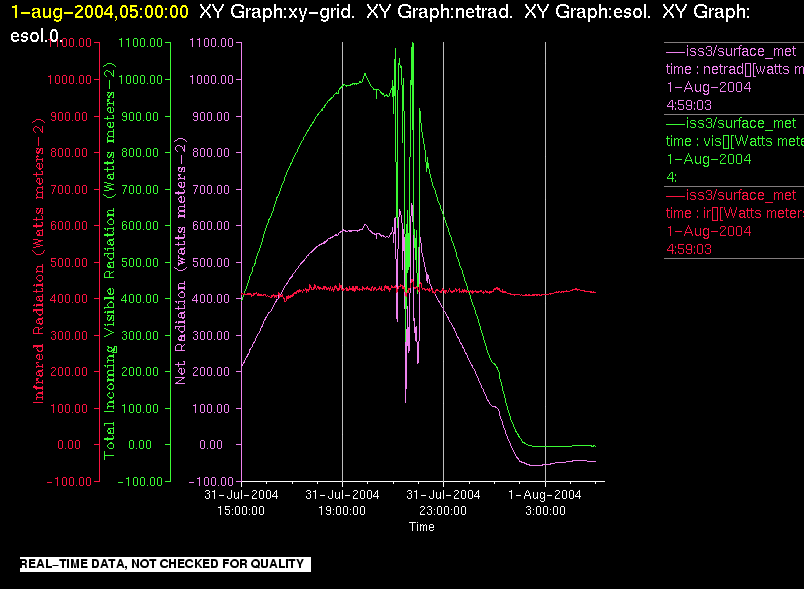Click the real-time data quality disclaimer banner
The image size is (804, 589).
tap(165, 564)
